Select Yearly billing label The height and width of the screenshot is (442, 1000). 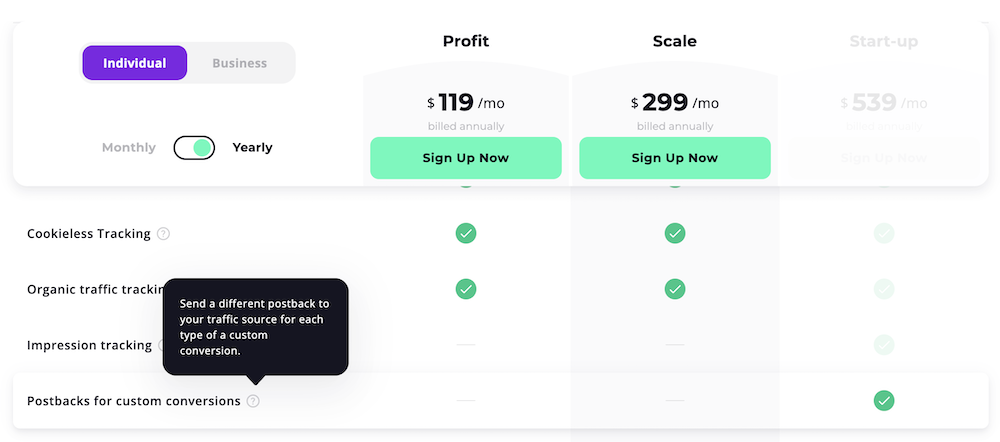pos(252,148)
